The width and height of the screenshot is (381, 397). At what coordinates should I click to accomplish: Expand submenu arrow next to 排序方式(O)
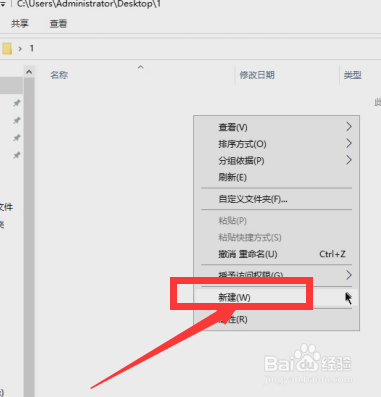(x=349, y=143)
